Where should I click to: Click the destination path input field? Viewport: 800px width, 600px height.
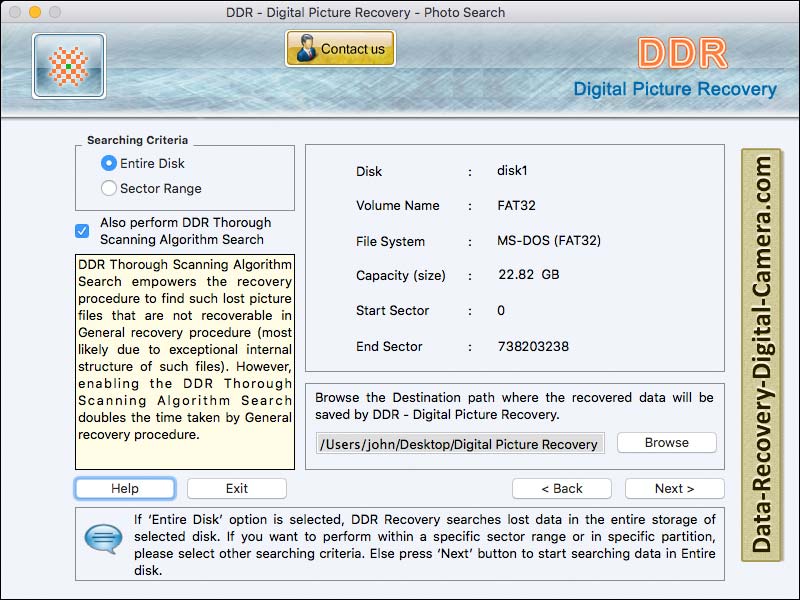(x=460, y=443)
